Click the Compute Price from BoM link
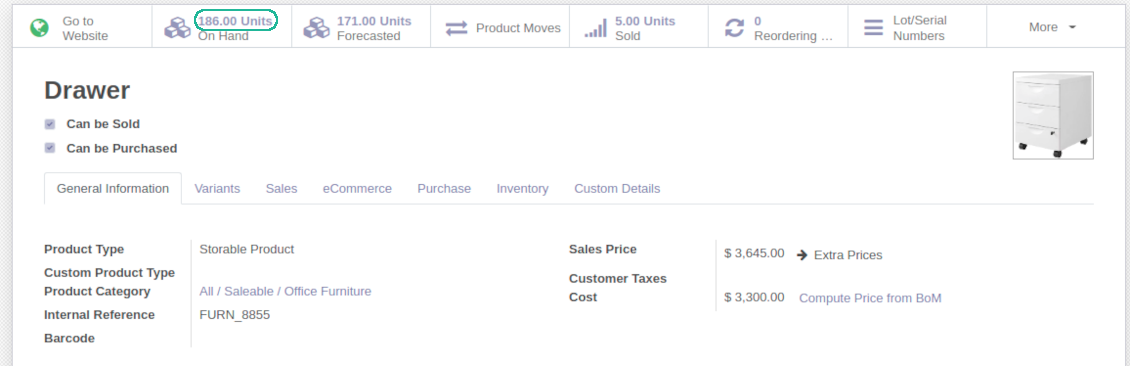 [870, 298]
